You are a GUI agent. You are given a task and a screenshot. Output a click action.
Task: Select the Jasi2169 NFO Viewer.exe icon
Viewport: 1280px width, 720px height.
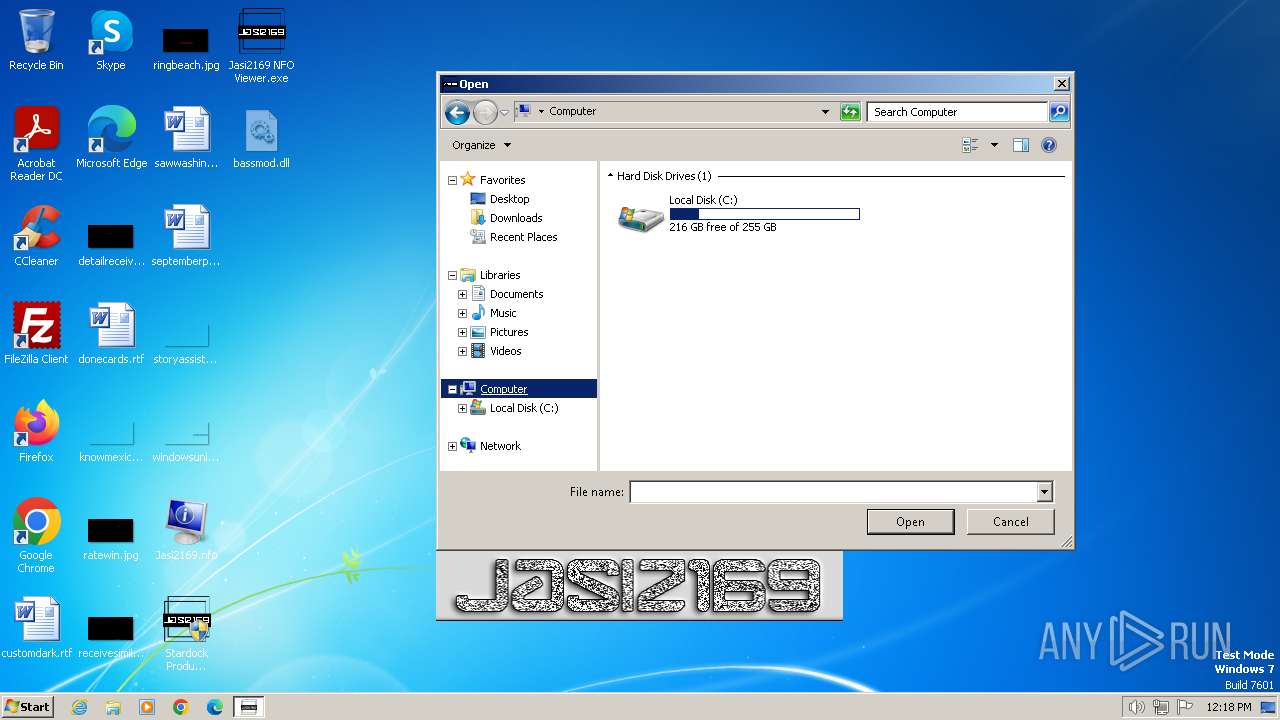[261, 46]
